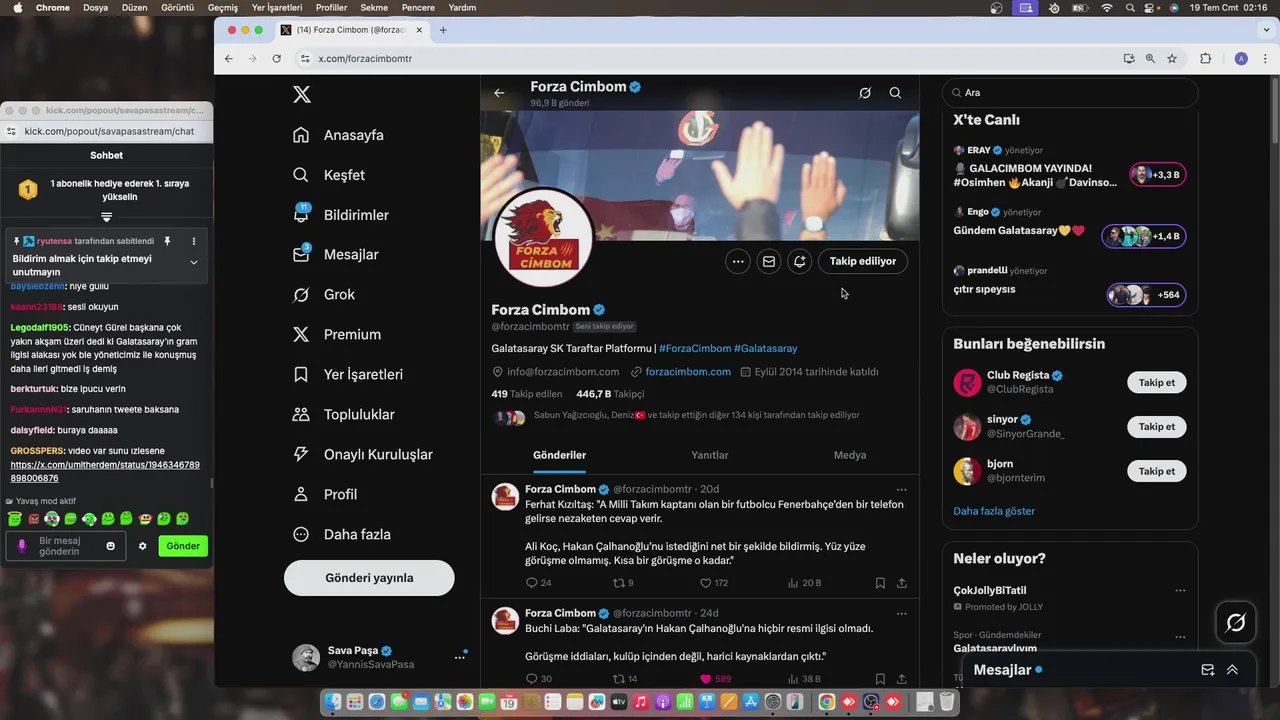Follow sinyor account
This screenshot has width=1280, height=720.
pos(1157,427)
